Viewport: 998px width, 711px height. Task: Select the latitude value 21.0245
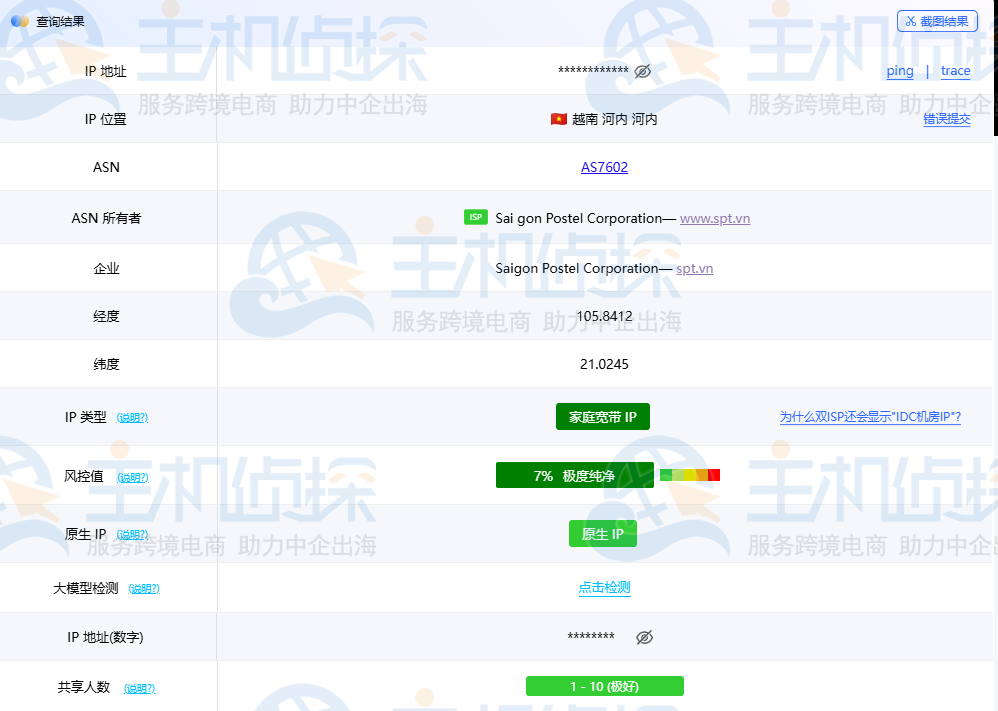(604, 364)
